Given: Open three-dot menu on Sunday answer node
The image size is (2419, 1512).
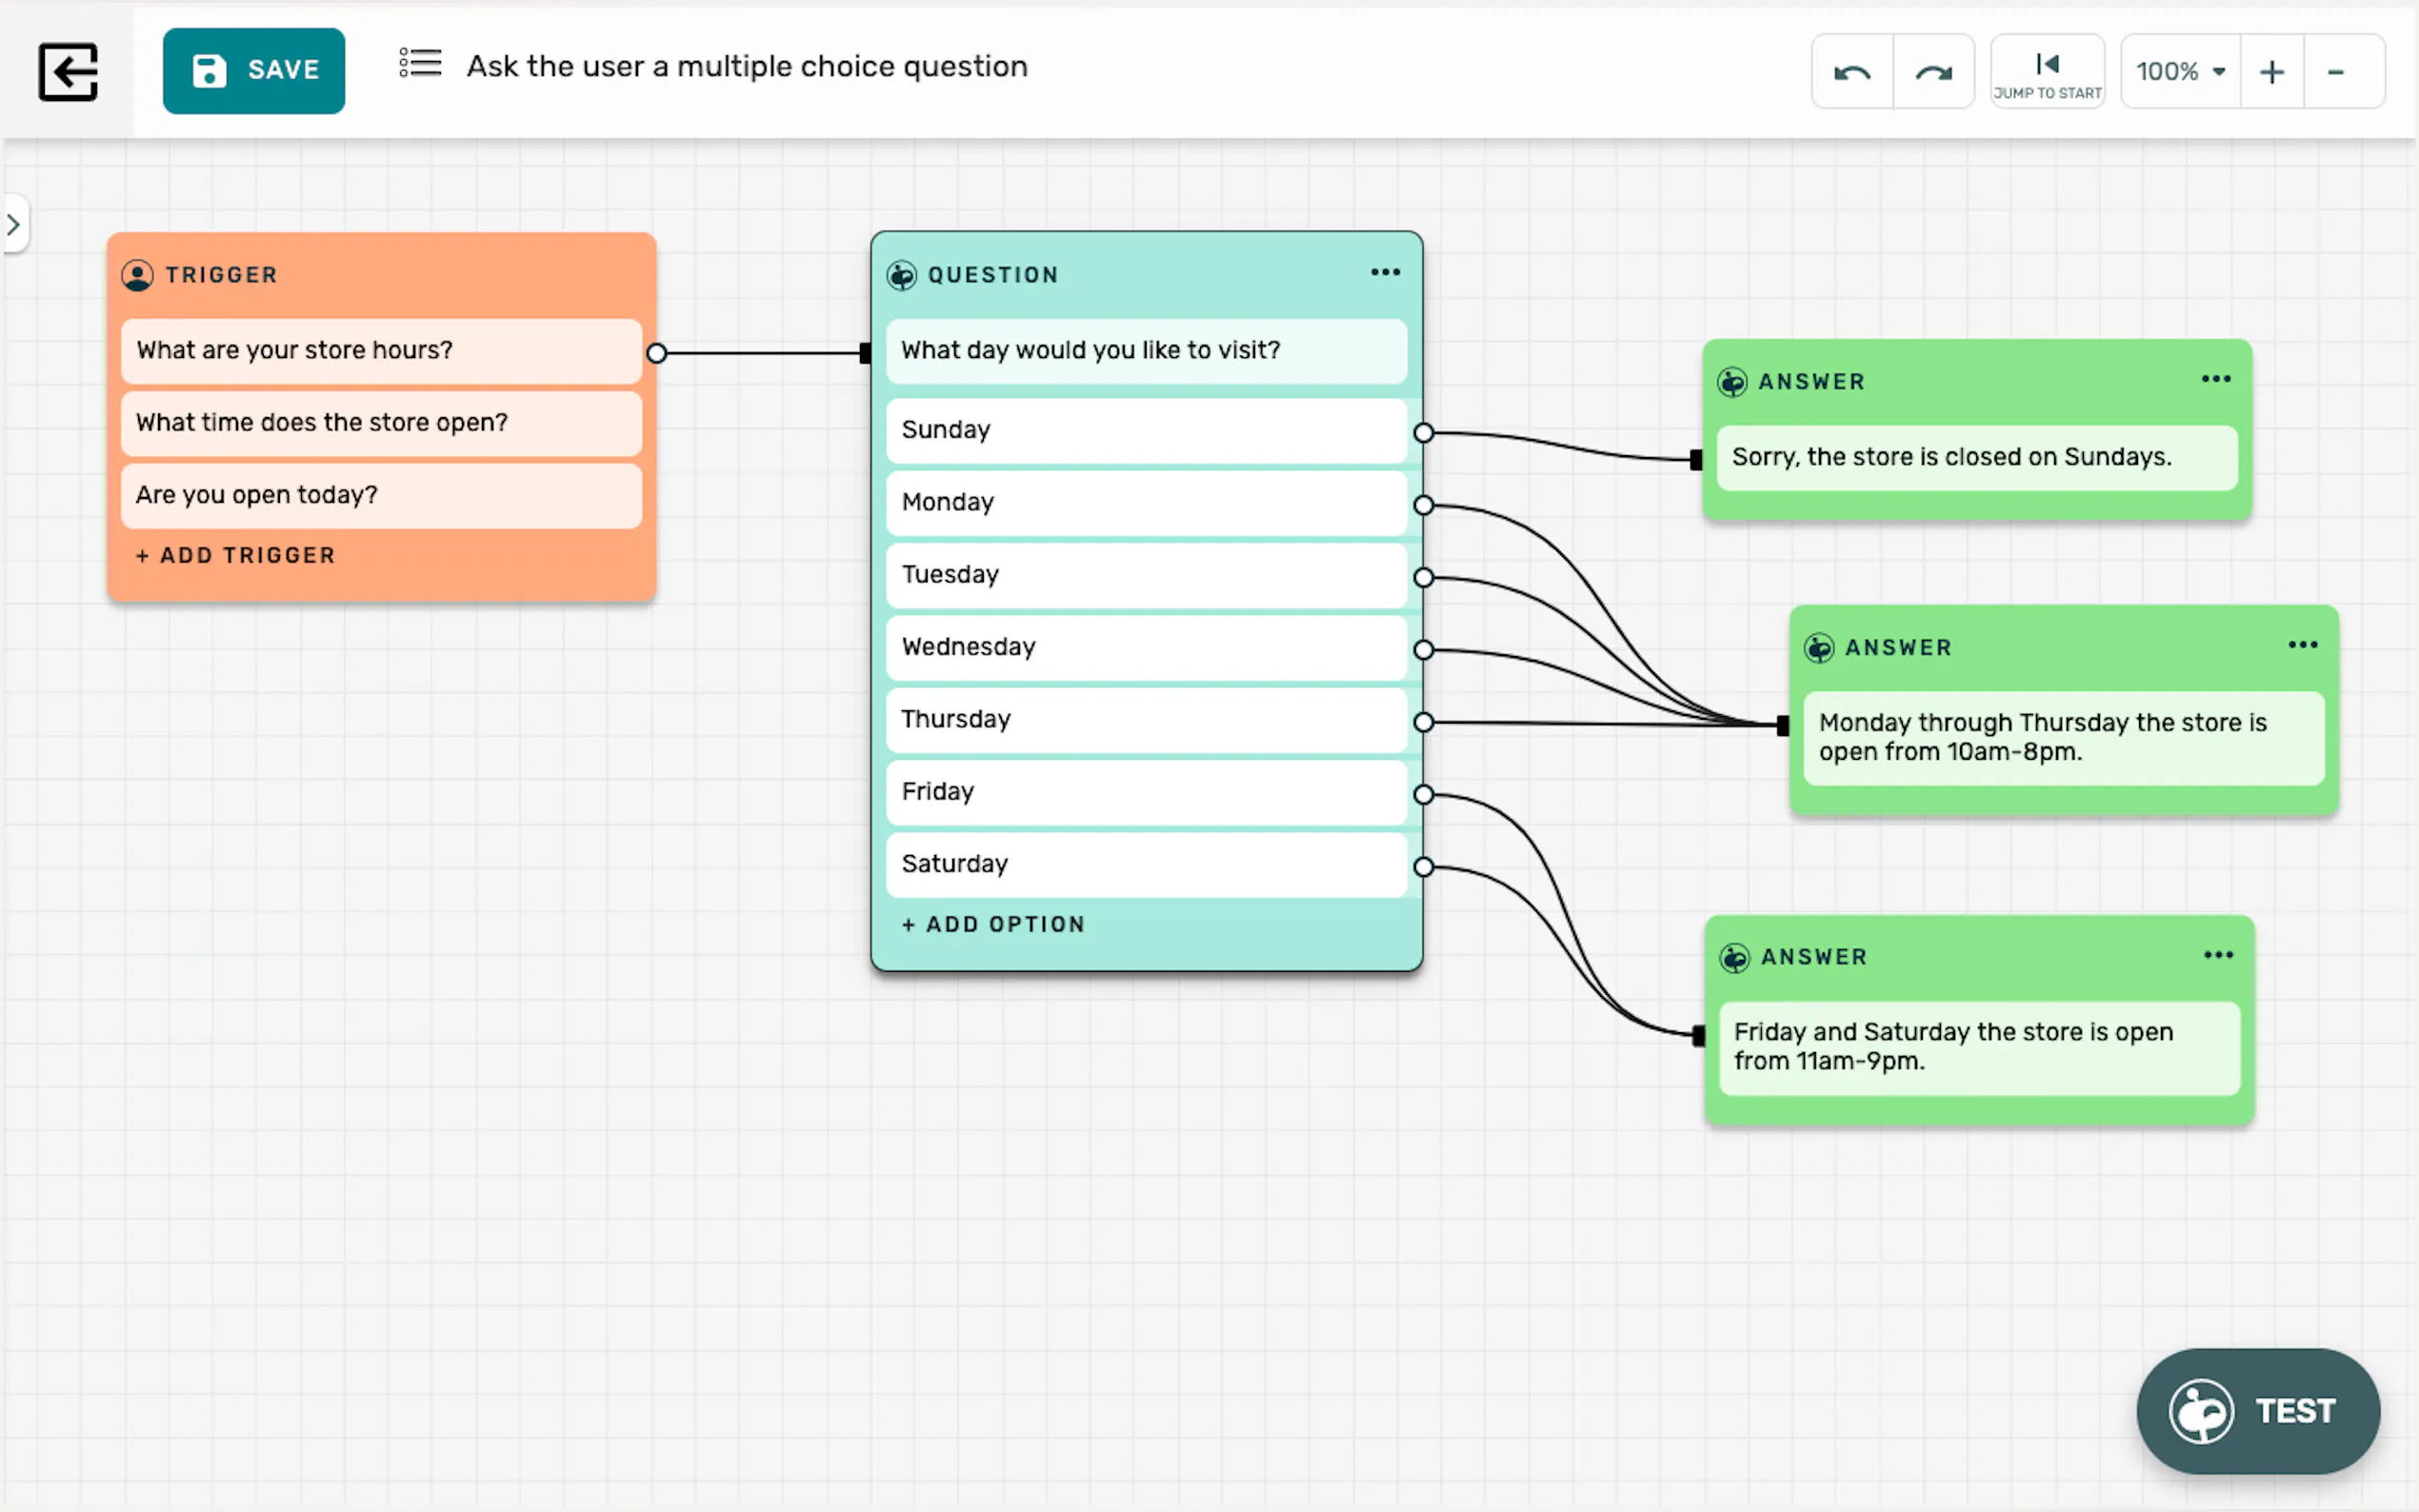Looking at the screenshot, I should tap(2216, 379).
